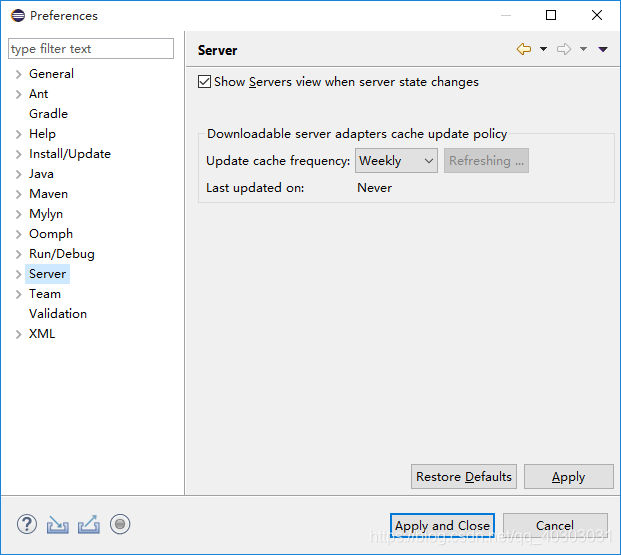Click Apply and Close
The height and width of the screenshot is (555, 621).
(x=442, y=526)
